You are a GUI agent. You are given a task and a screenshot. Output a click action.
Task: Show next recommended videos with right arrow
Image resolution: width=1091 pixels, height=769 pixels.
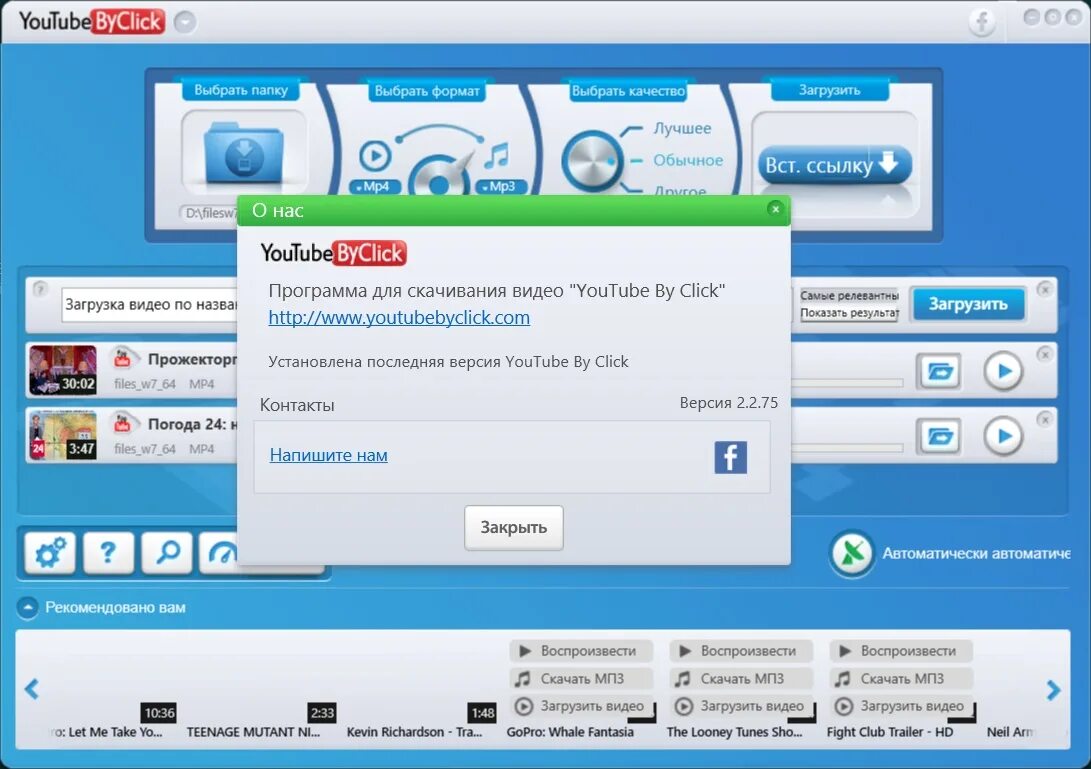(1053, 690)
